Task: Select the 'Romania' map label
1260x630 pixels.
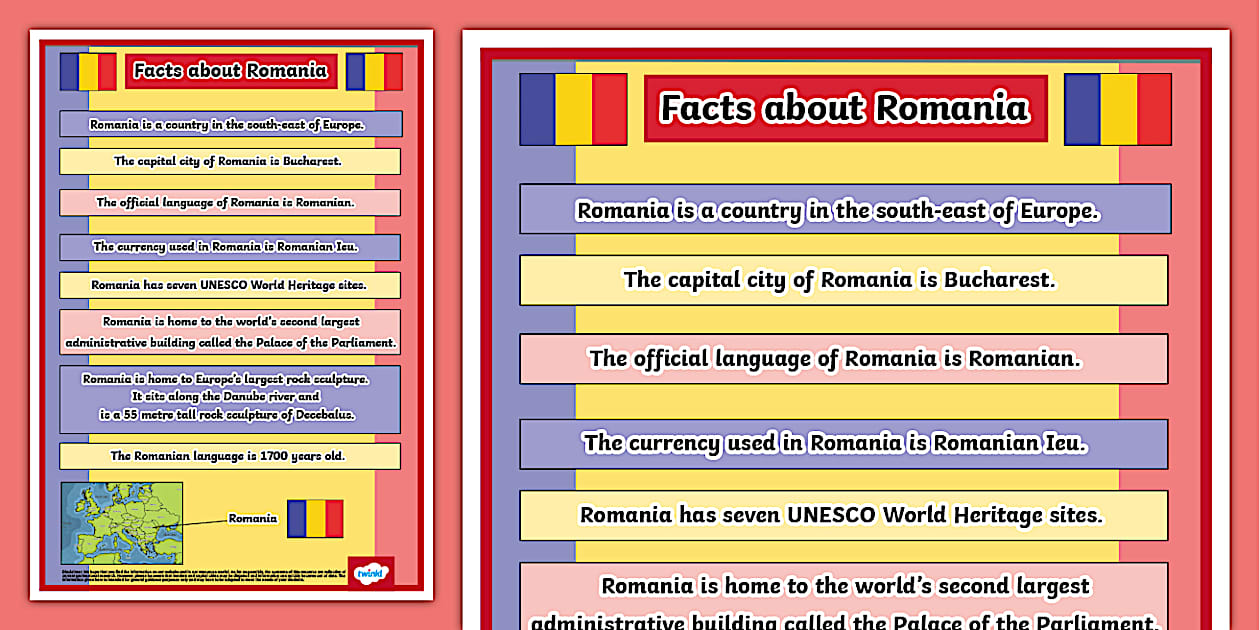Action: [253, 518]
